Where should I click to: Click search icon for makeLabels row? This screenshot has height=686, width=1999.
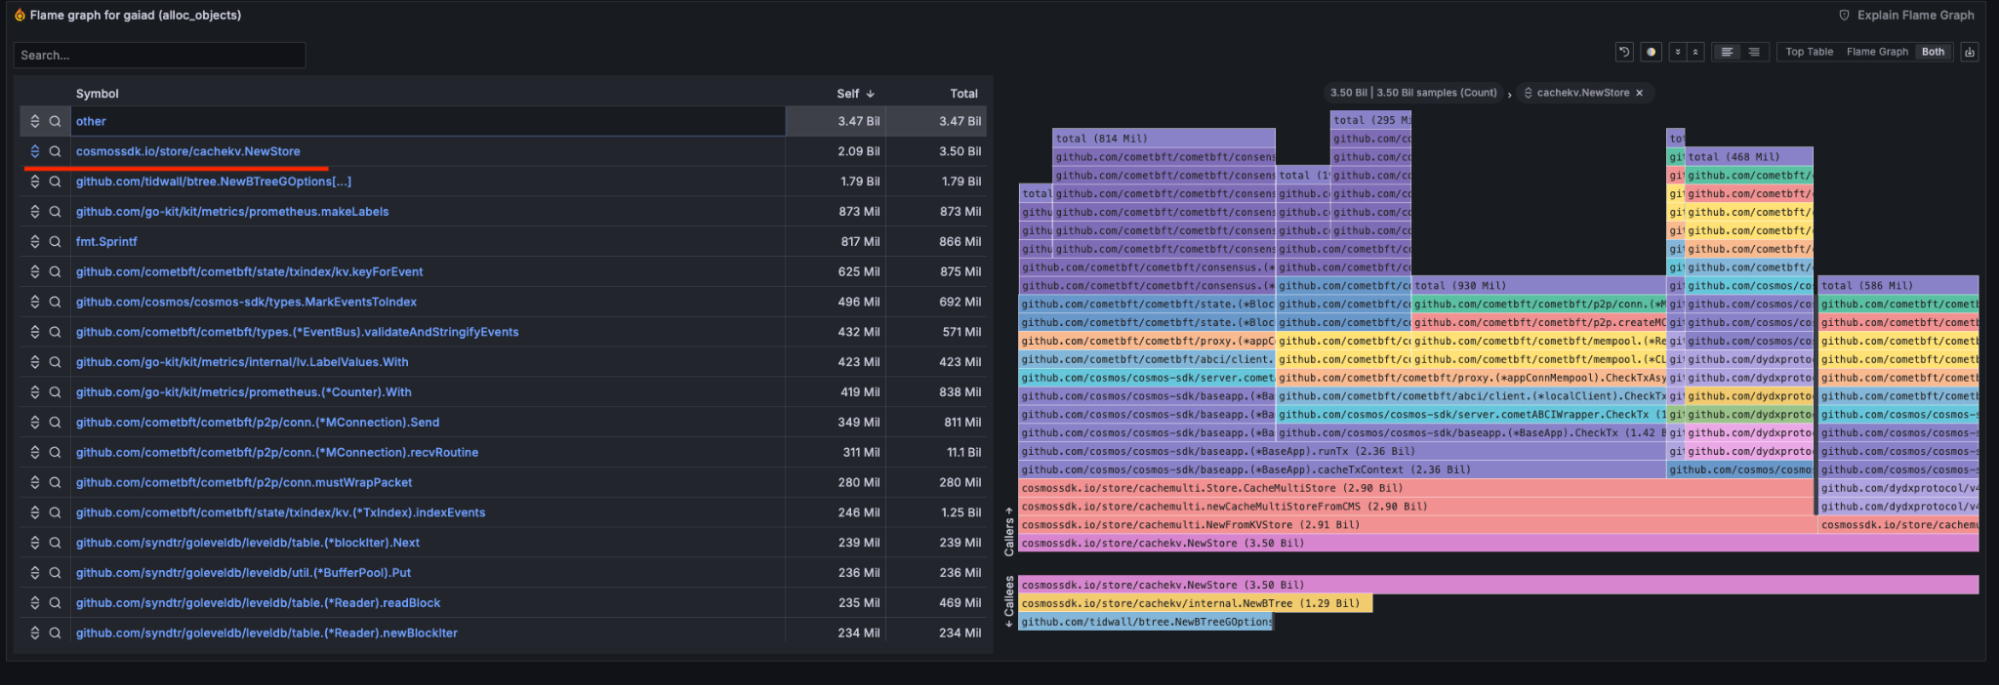click(55, 212)
